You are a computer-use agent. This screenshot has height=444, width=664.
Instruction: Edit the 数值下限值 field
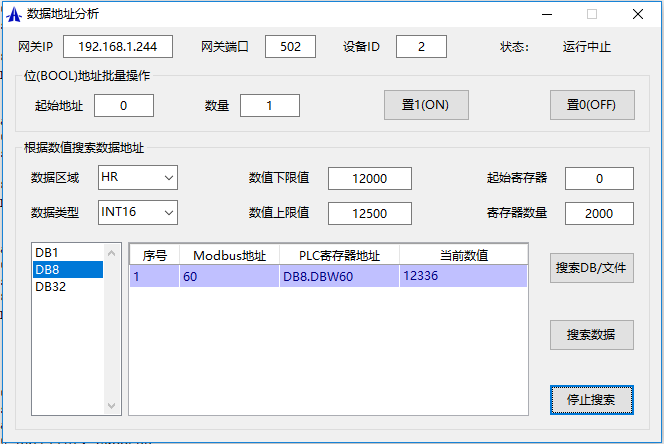click(370, 178)
